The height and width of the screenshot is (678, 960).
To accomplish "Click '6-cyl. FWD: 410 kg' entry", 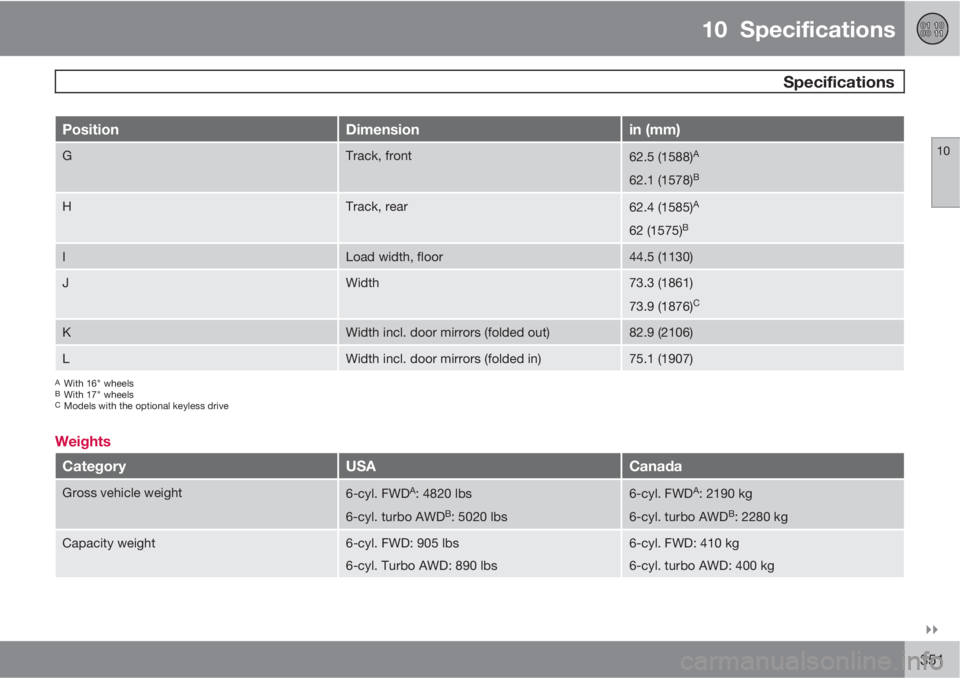I will (x=684, y=543).
